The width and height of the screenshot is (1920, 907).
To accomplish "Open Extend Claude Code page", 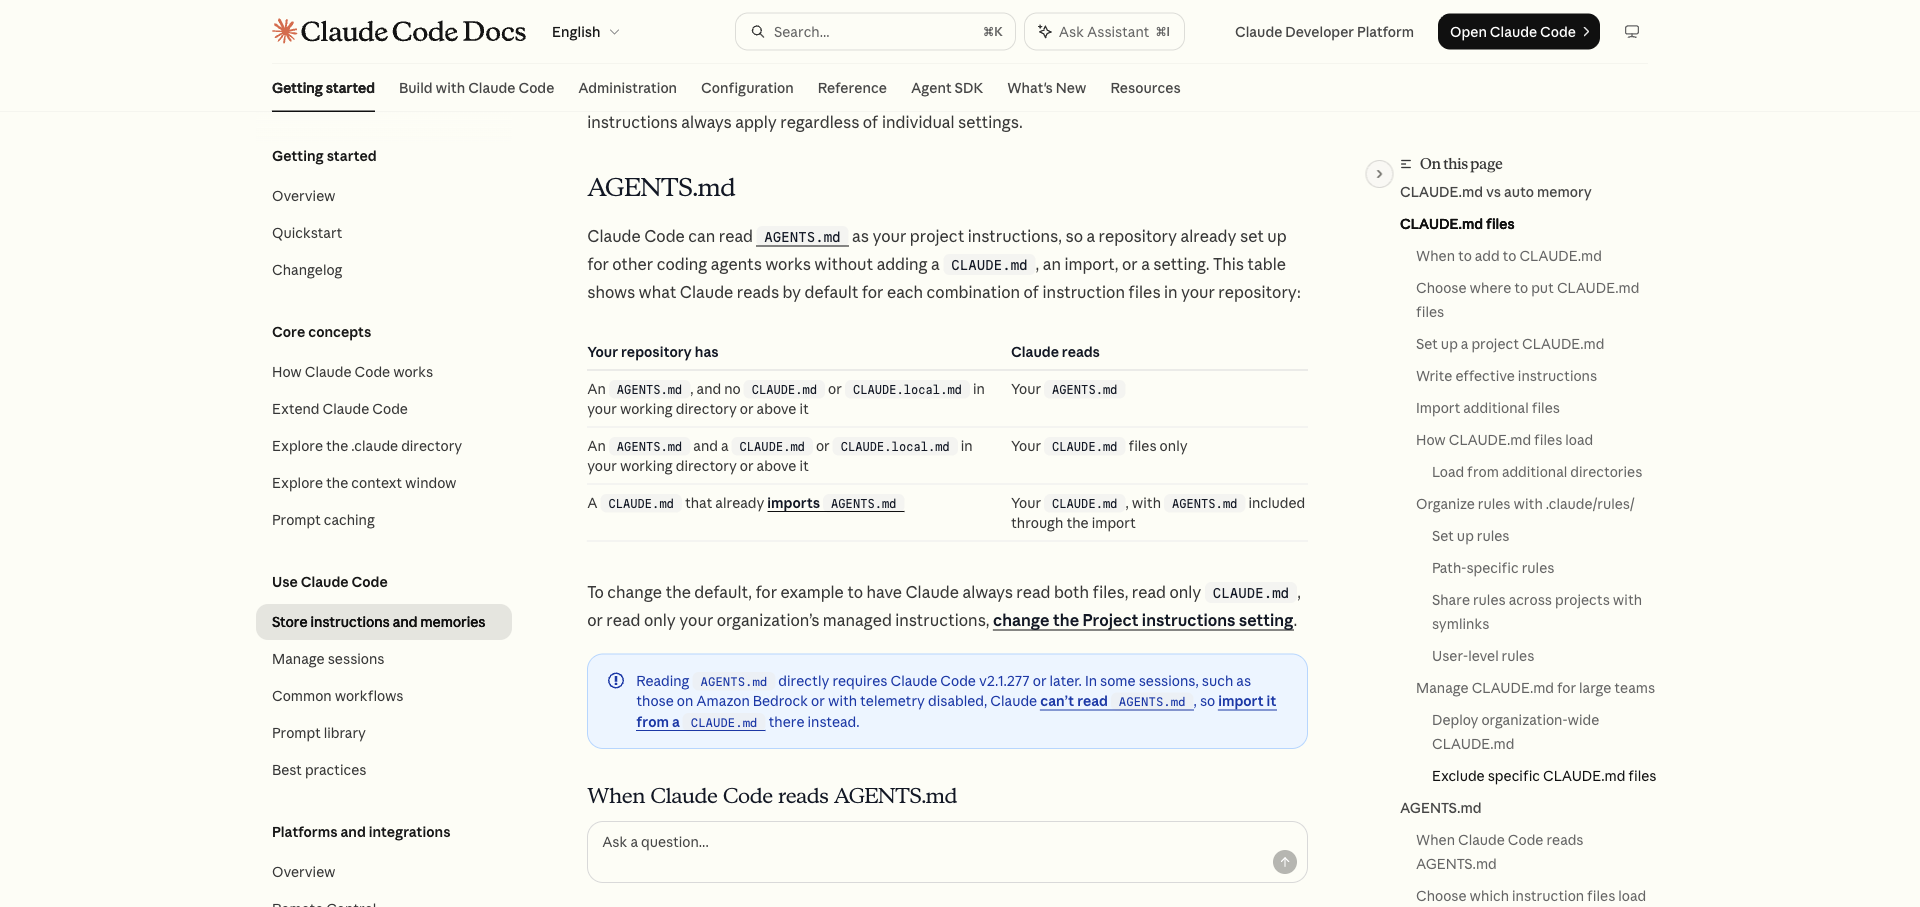I will pos(340,409).
